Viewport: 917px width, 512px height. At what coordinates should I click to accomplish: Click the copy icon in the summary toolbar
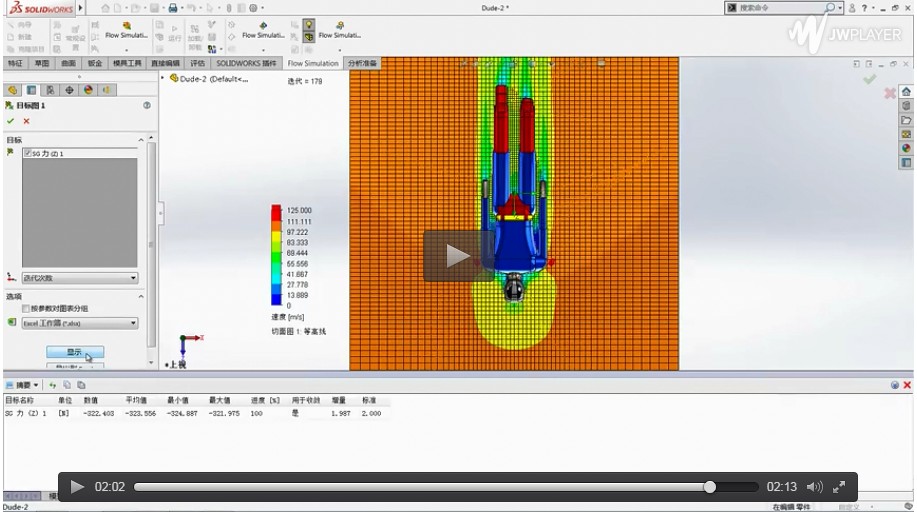pos(67,385)
